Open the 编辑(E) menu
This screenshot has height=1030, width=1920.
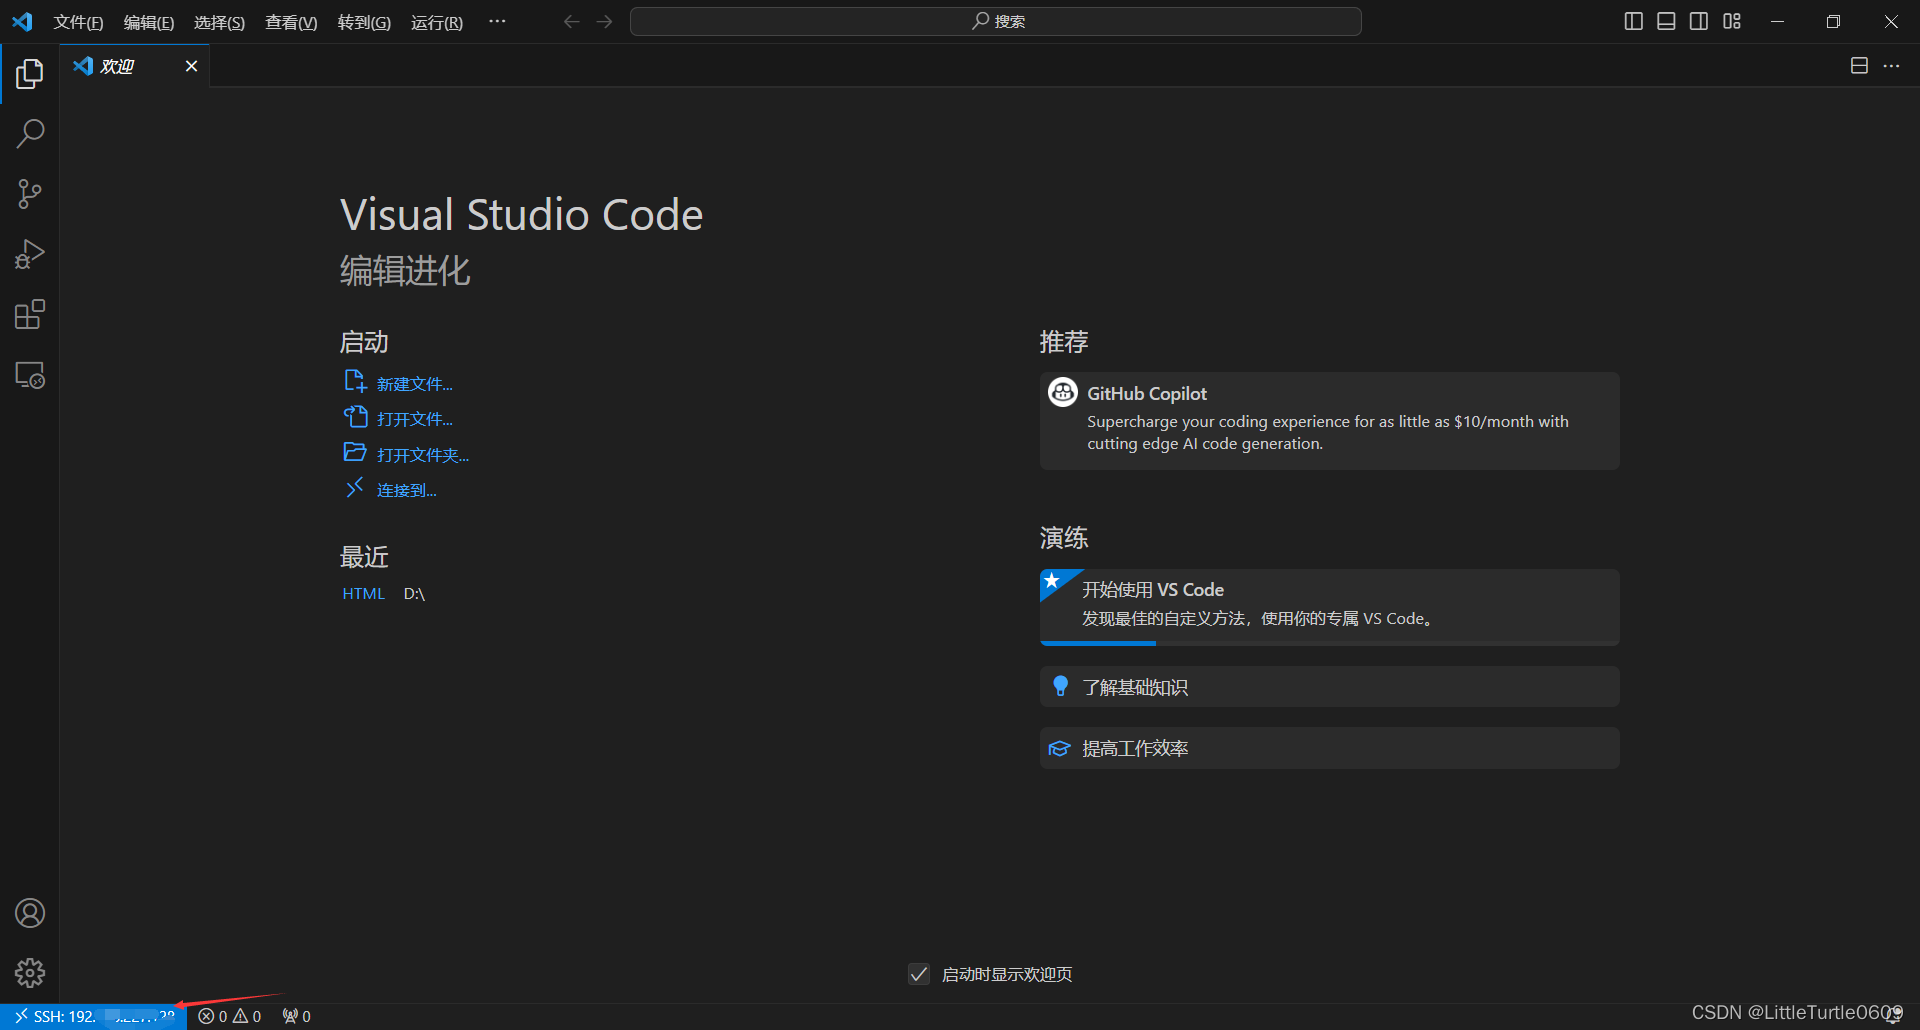[x=149, y=22]
